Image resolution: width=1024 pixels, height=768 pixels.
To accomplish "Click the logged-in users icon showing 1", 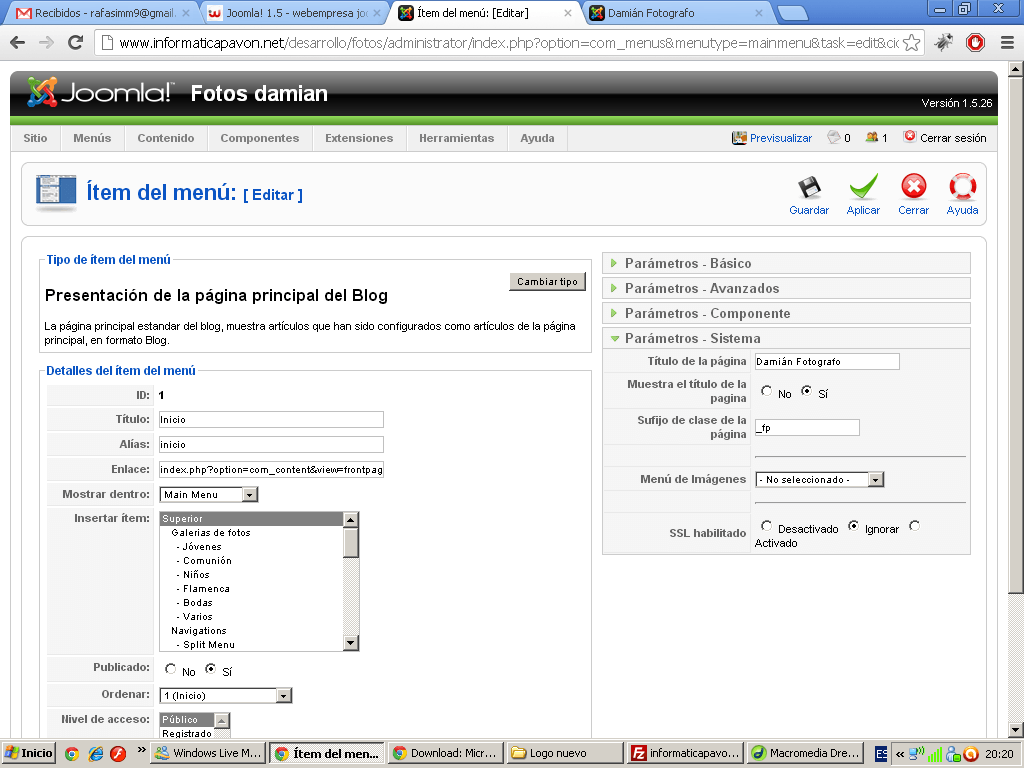I will point(872,137).
